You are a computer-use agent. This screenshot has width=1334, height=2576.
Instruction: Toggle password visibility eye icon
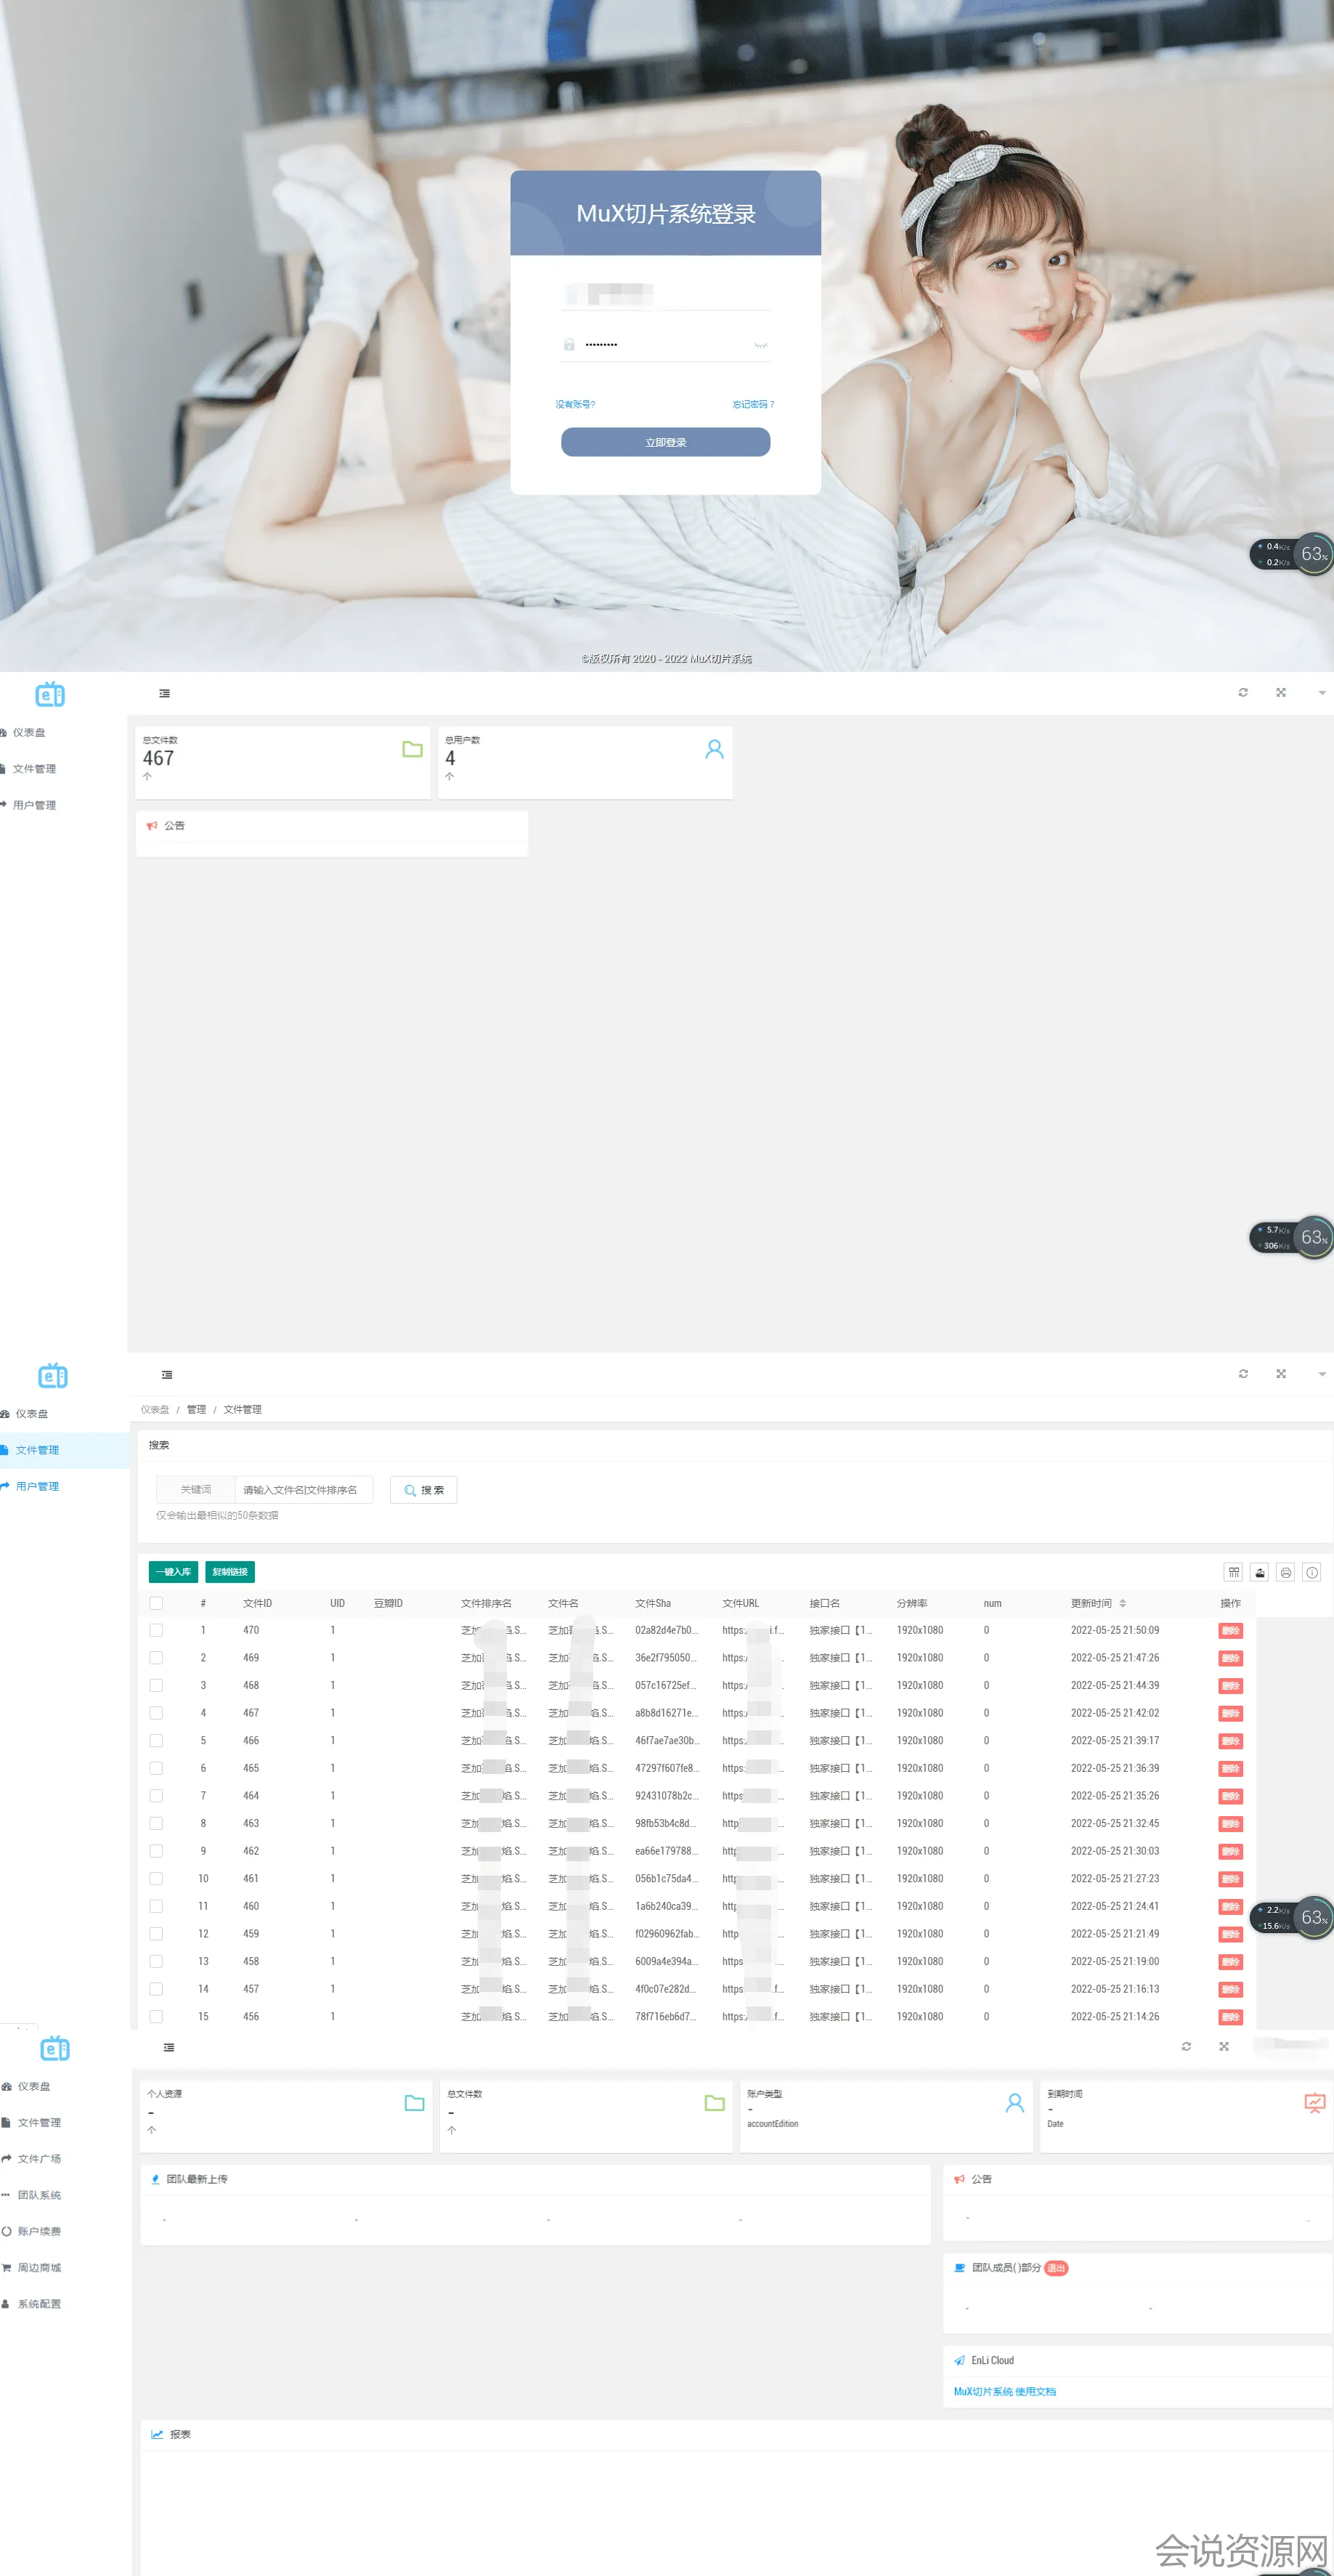760,345
